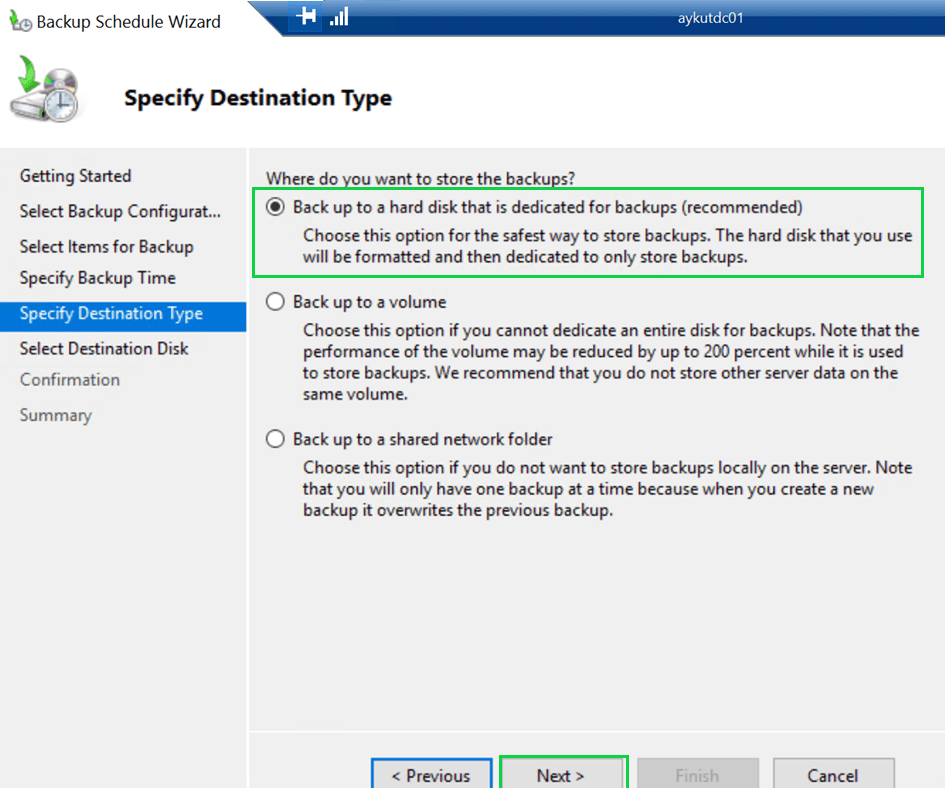
Task: Click the highlighted Specify Destination Type step
Action: tap(111, 314)
